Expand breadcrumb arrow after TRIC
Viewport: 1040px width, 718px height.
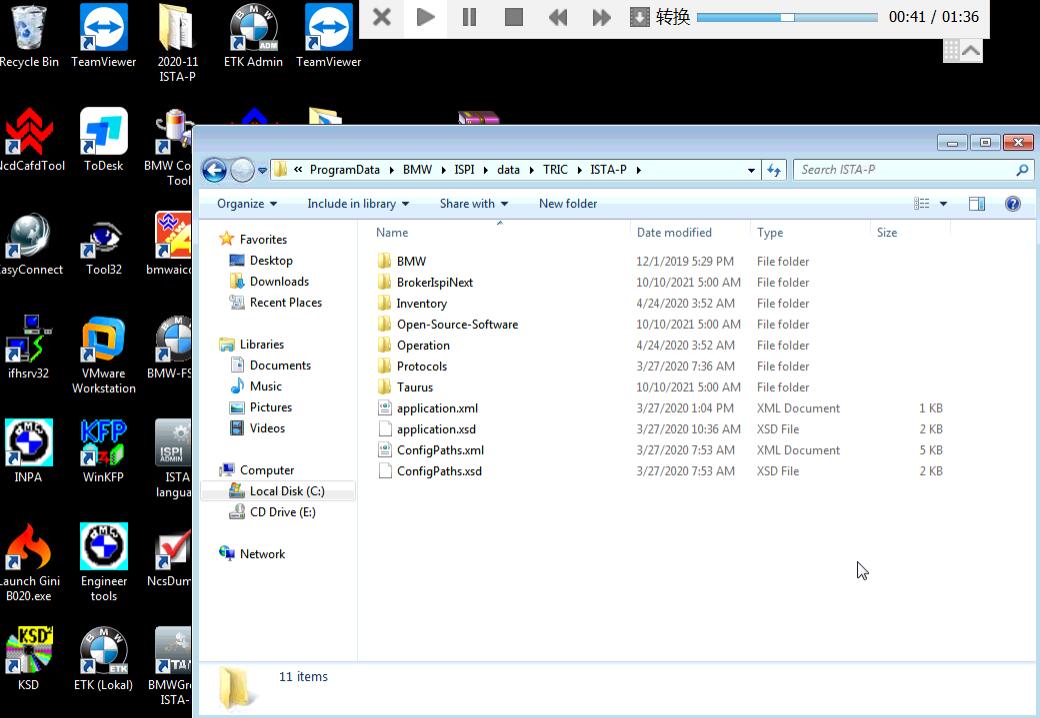[x=579, y=170]
